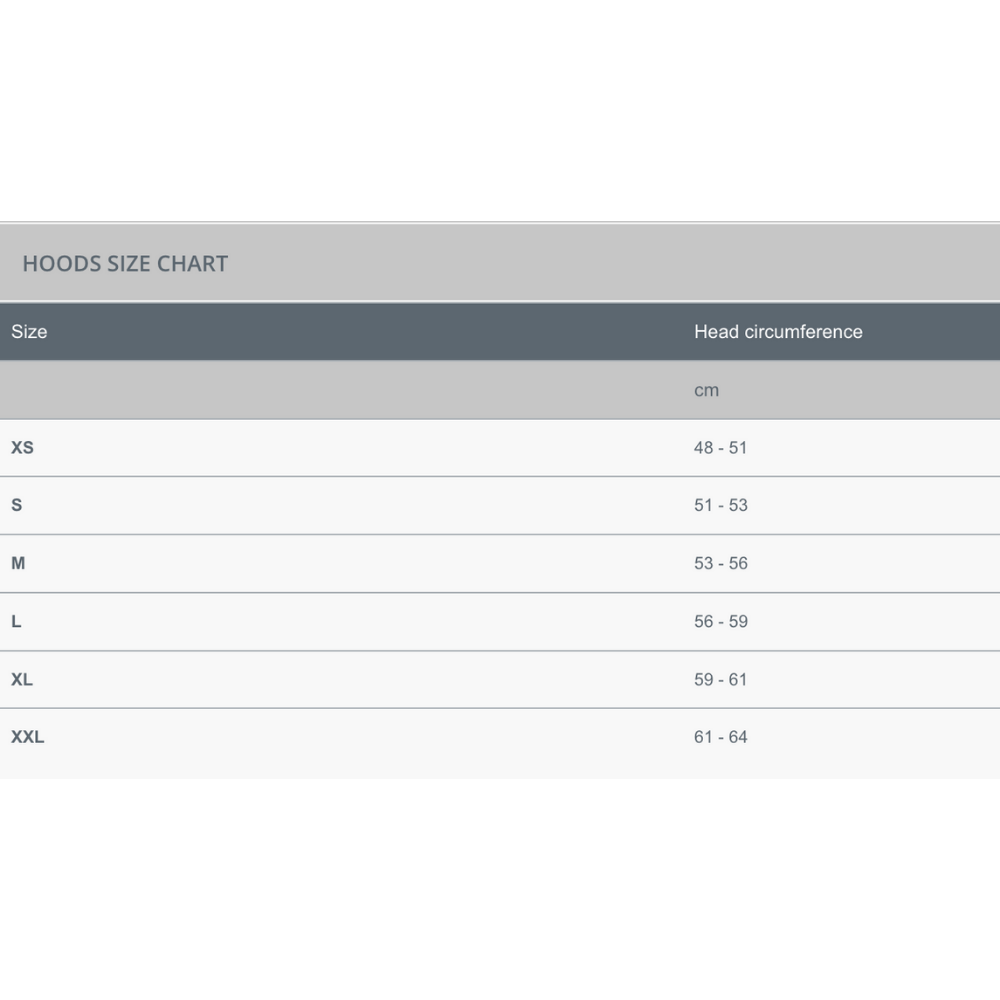The width and height of the screenshot is (1000, 1000).
Task: Select the Head circumference column header
Action: pyautogui.click(x=777, y=332)
